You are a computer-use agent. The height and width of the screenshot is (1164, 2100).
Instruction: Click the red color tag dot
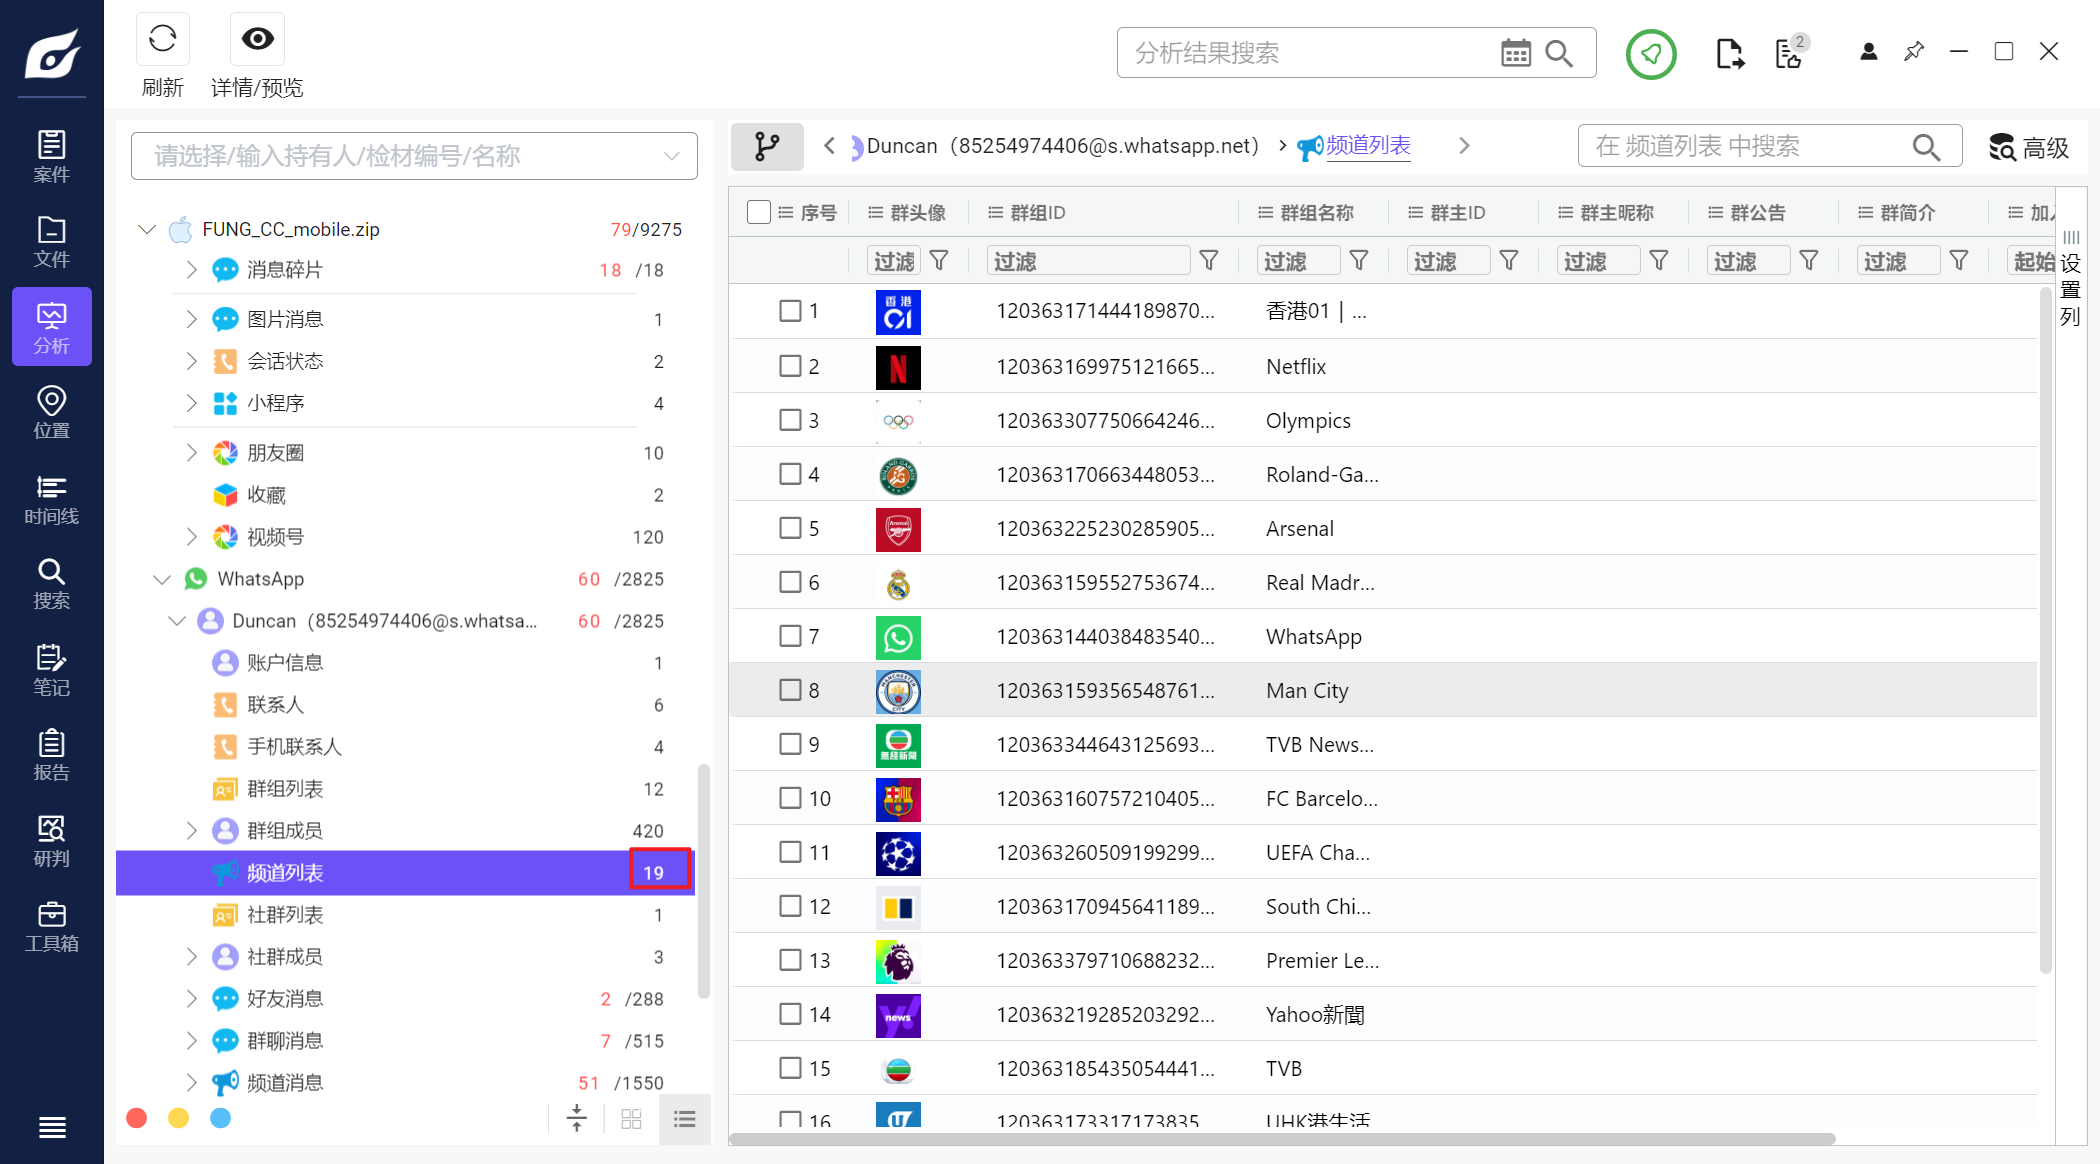[137, 1118]
